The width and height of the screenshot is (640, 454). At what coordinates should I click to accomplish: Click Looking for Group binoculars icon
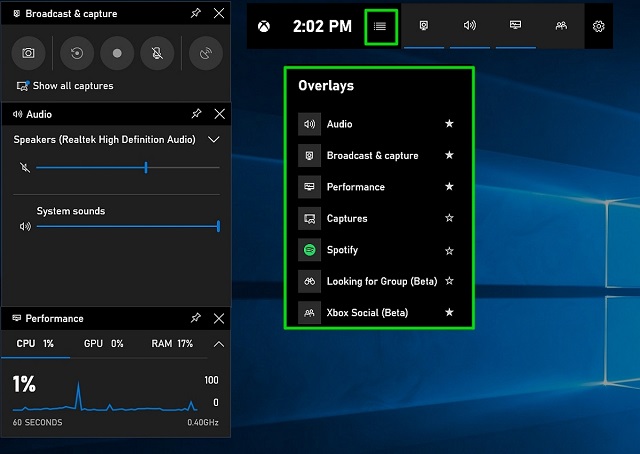309,281
